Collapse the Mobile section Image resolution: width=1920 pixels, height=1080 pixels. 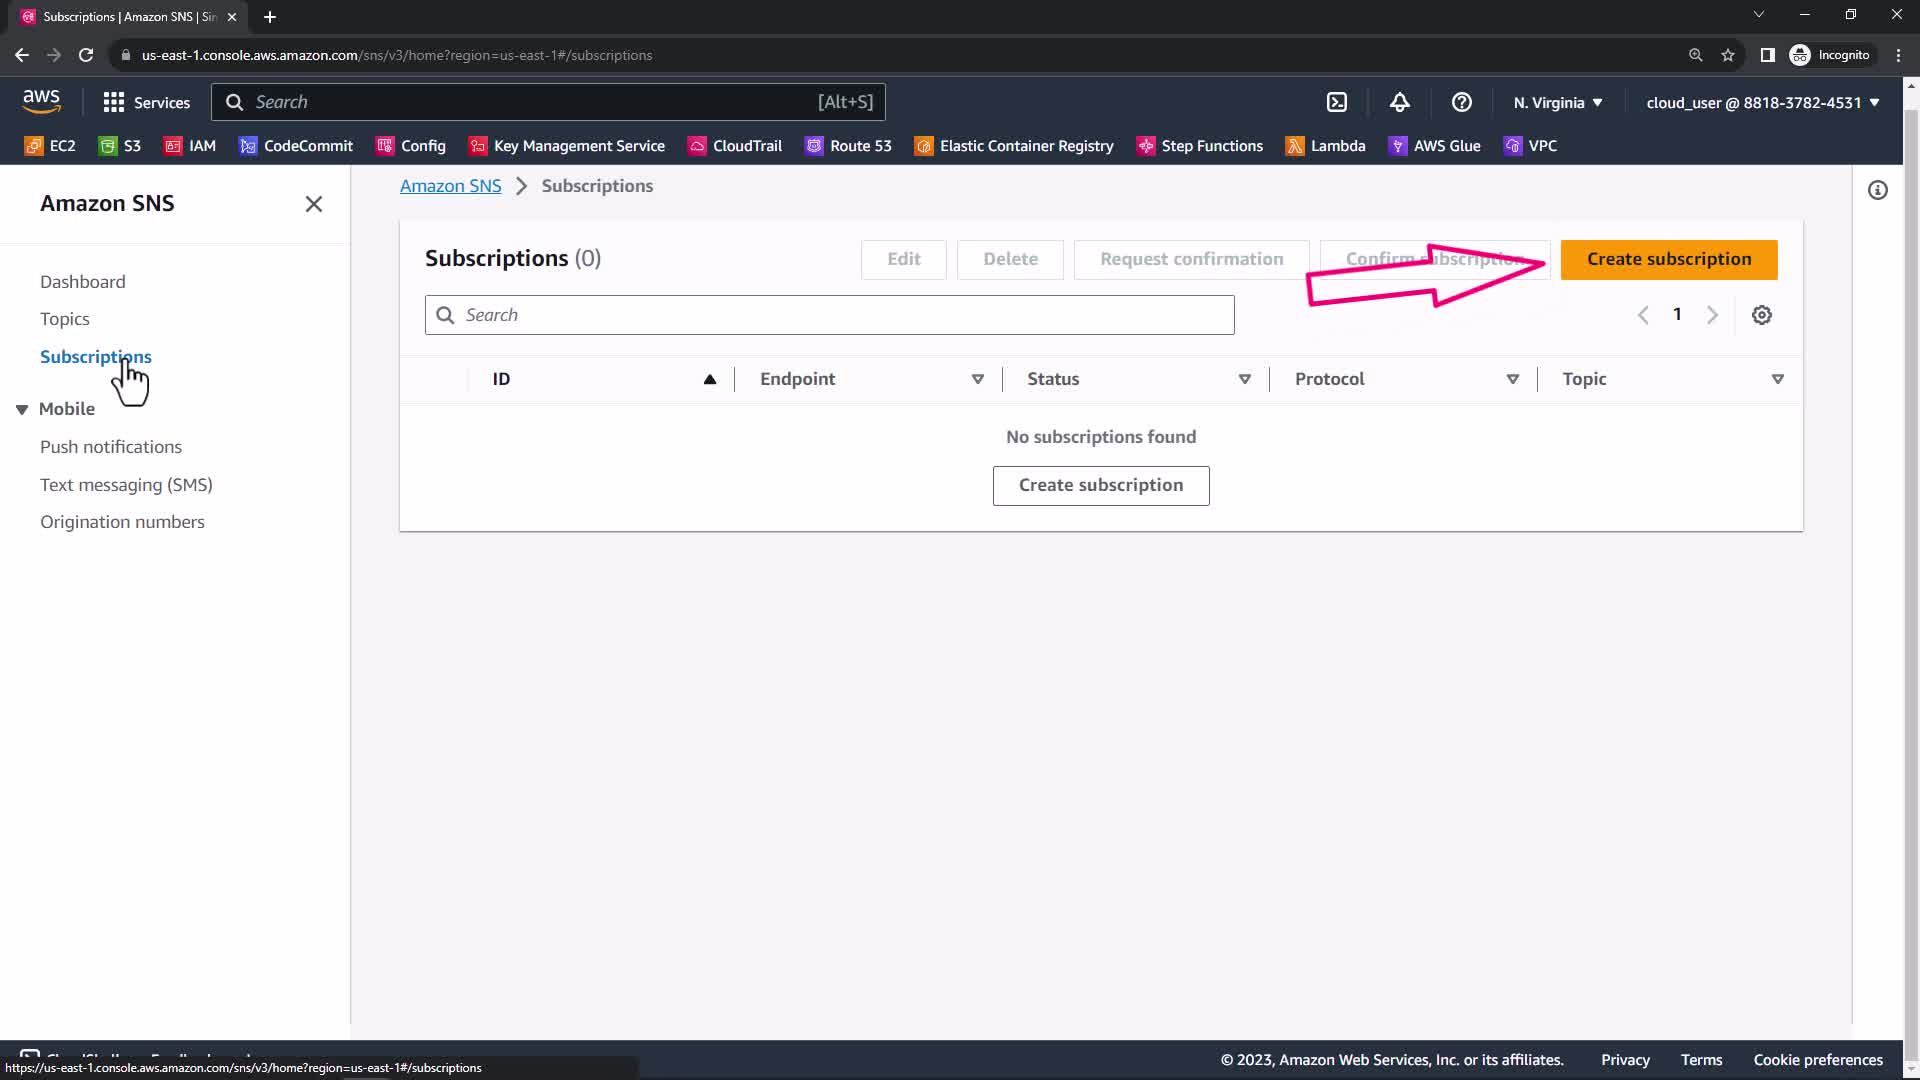tap(22, 410)
